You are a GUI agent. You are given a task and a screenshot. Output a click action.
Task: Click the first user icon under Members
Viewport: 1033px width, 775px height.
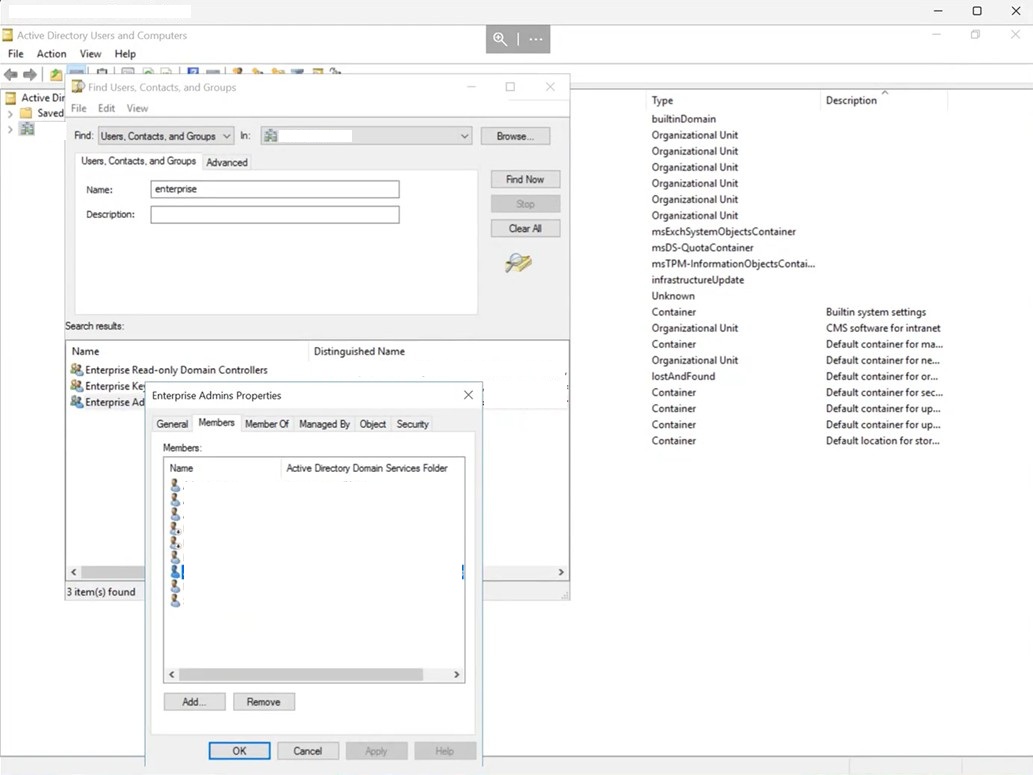click(175, 484)
